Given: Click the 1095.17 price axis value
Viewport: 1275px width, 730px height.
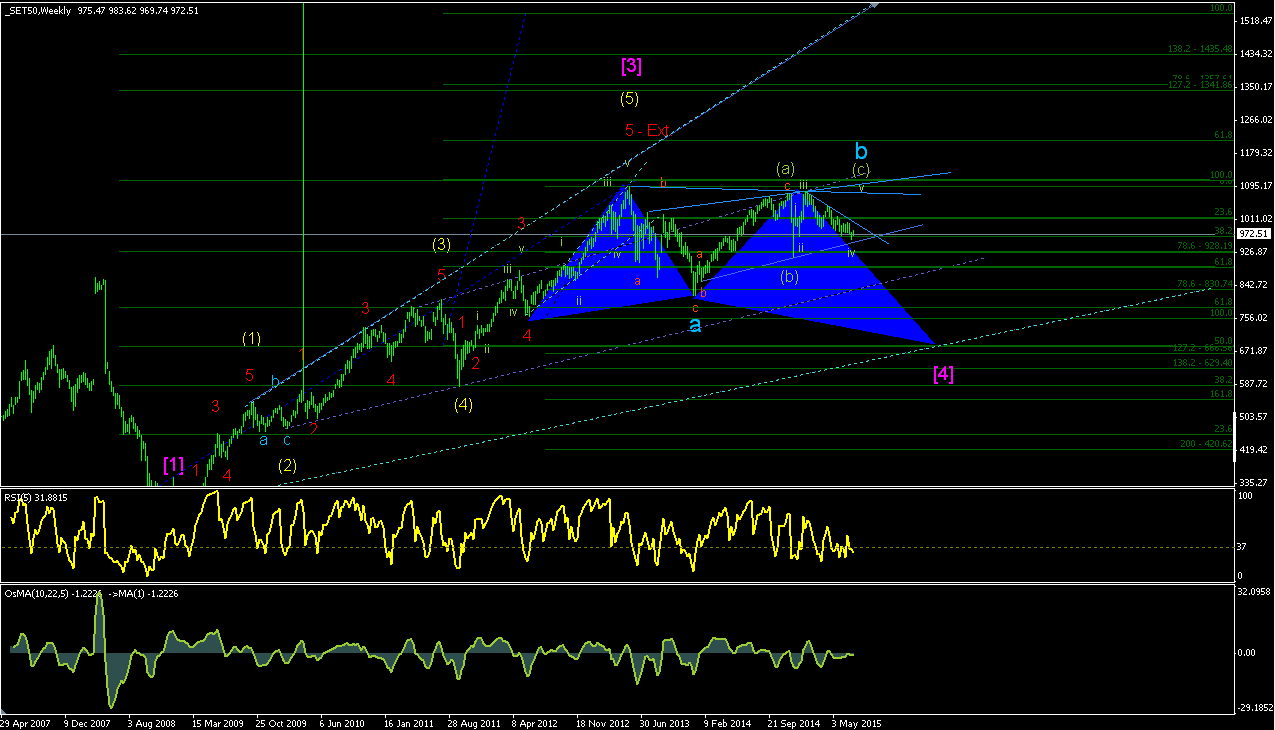Looking at the screenshot, I should pyautogui.click(x=1254, y=186).
